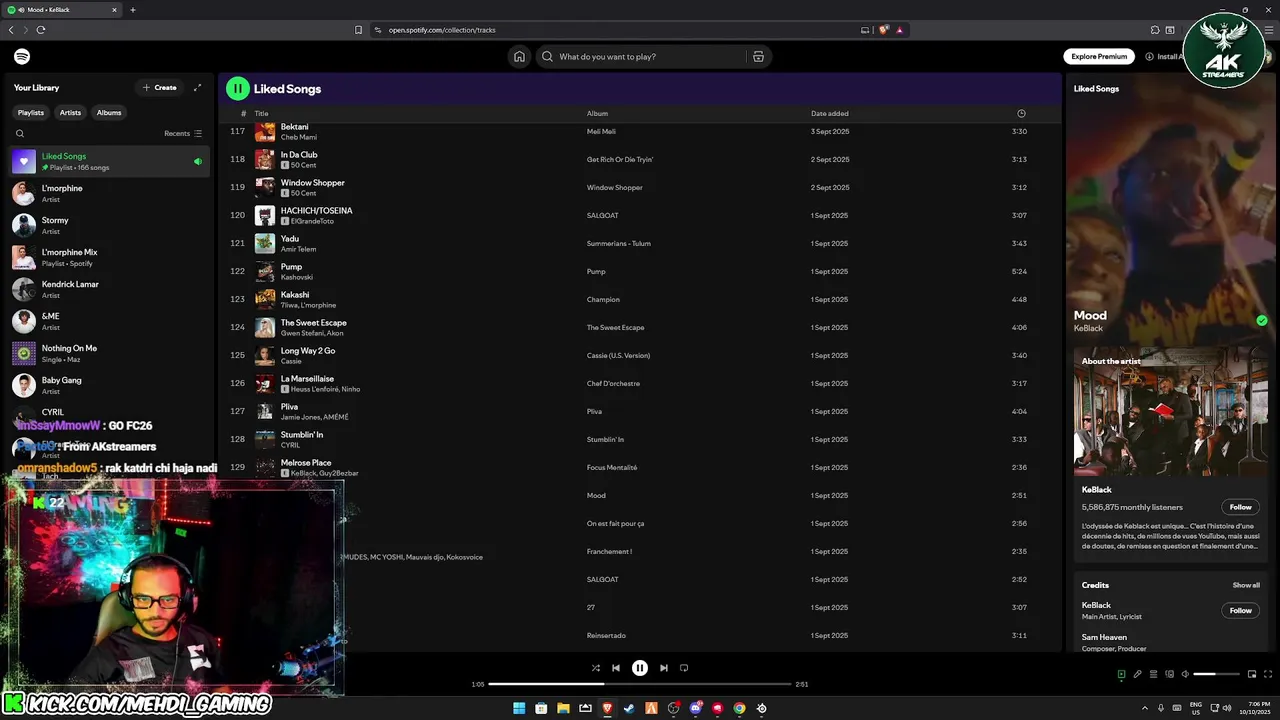1280x720 pixels.
Task: Open the Spotify home icon
Action: tap(519, 57)
